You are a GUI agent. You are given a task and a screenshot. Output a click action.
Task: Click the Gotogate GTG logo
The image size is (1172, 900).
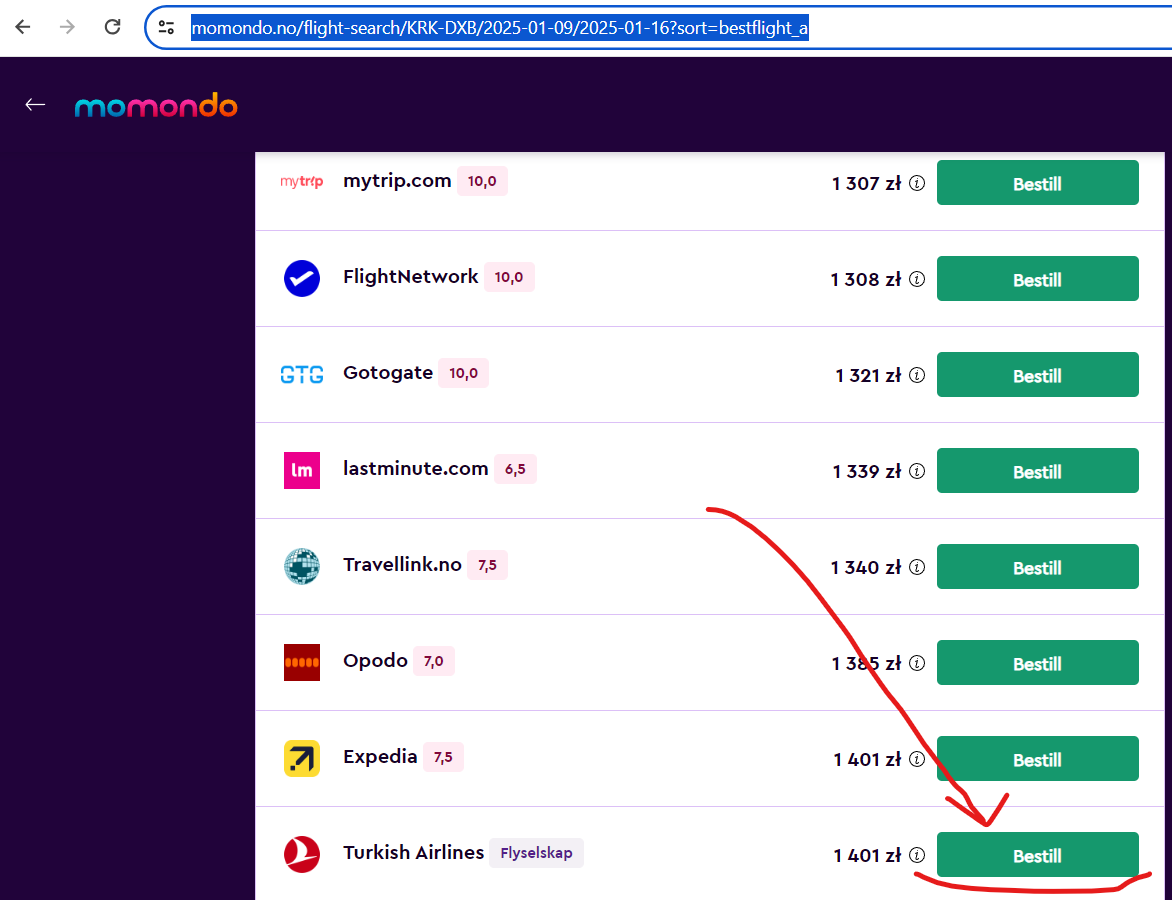(x=302, y=375)
